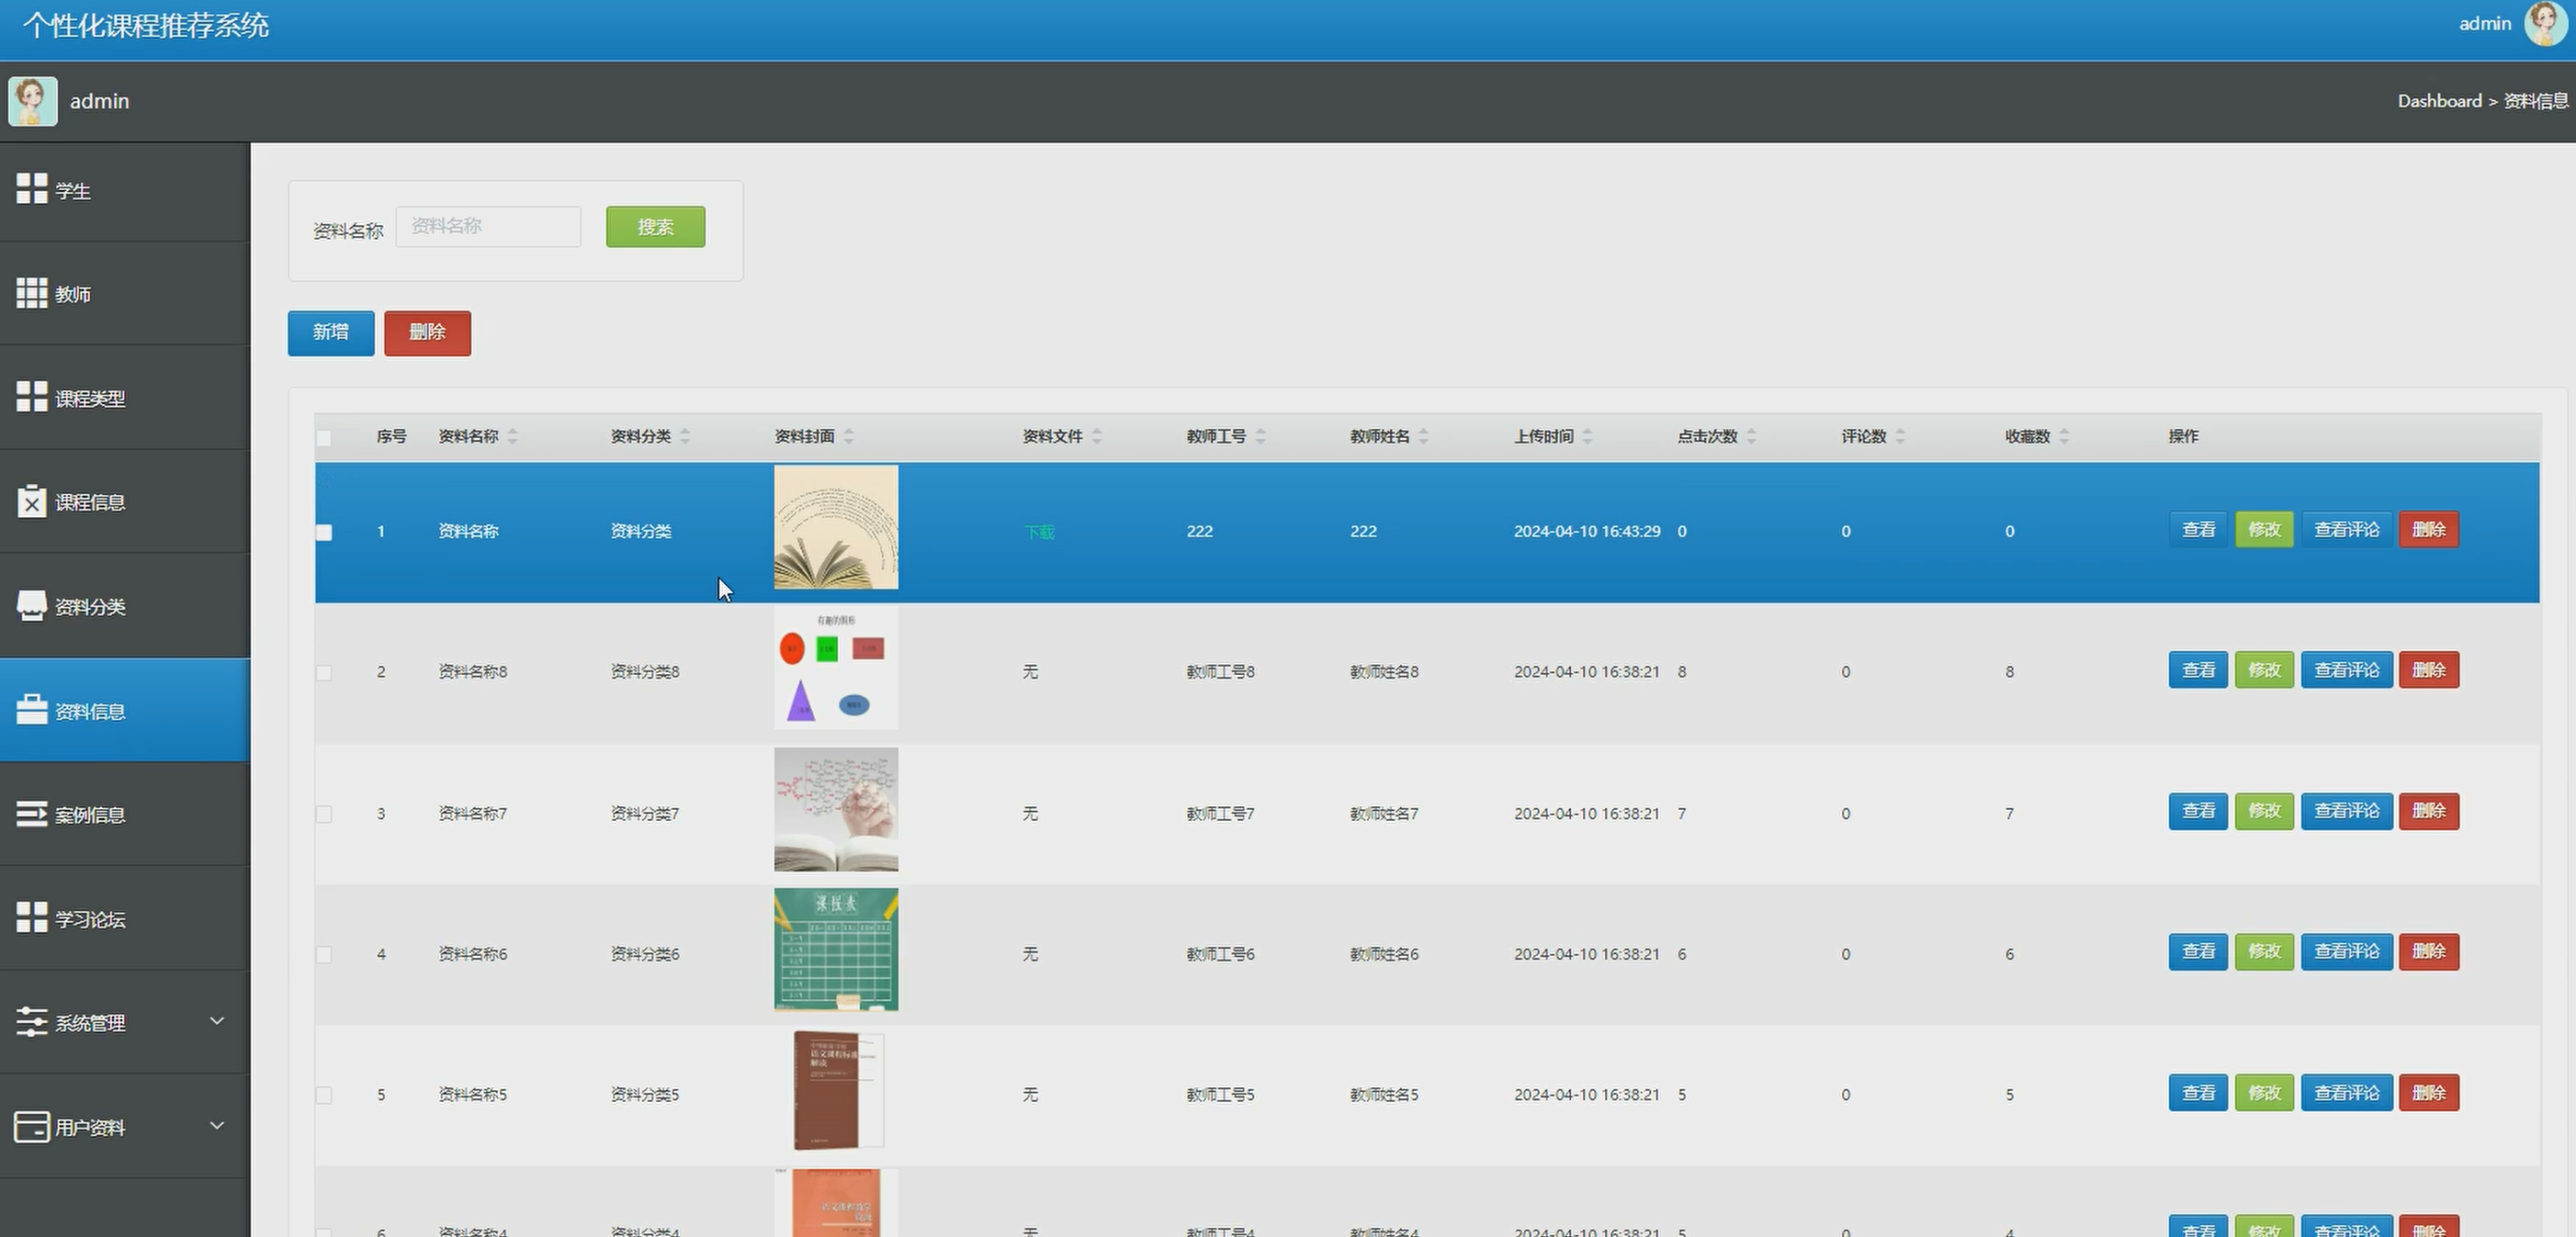Click 修改 for row 资料名称7
Image resolution: width=2576 pixels, height=1237 pixels.
(x=2264, y=811)
